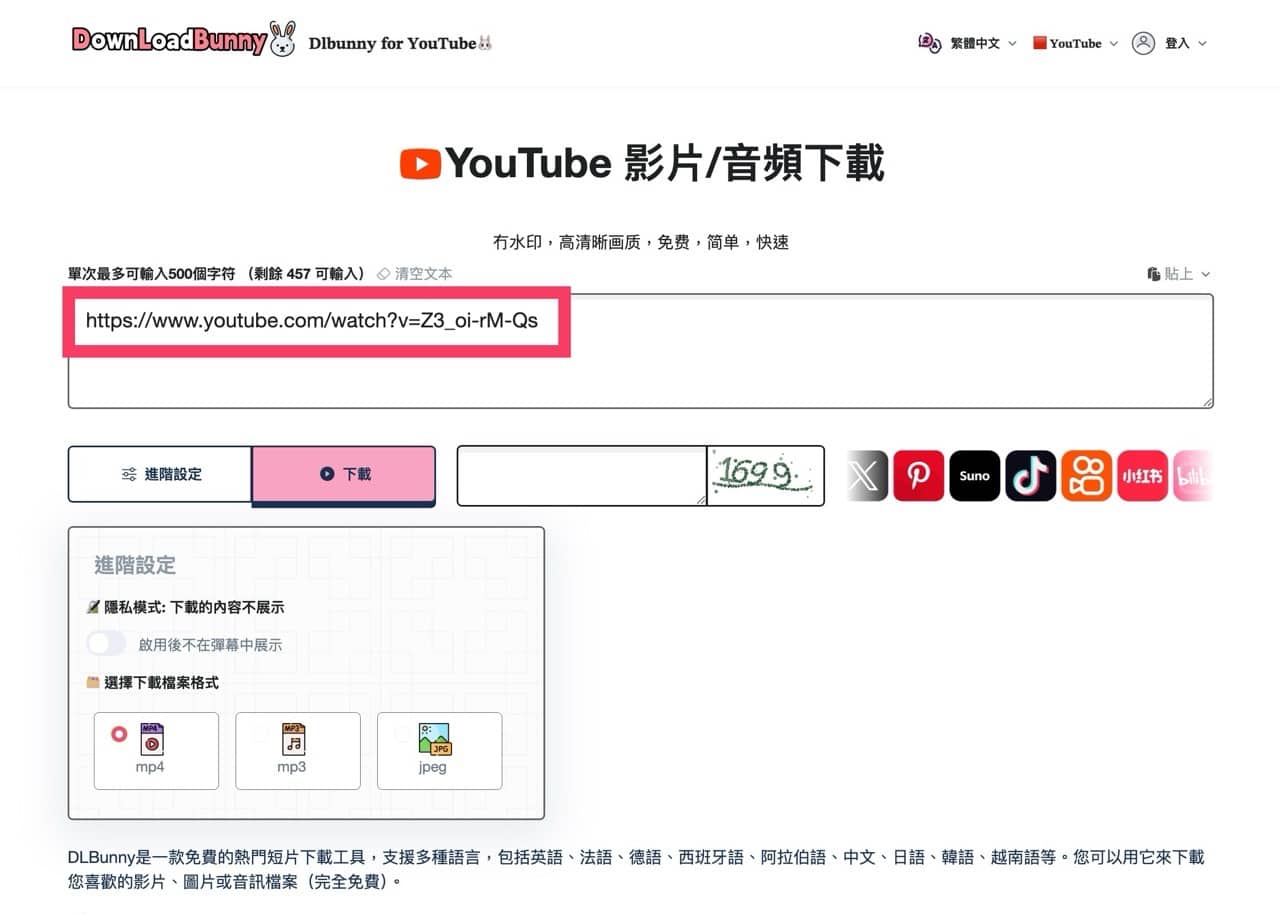
Task: Click the 選擇下載檔案格式 label
Action: point(161,682)
